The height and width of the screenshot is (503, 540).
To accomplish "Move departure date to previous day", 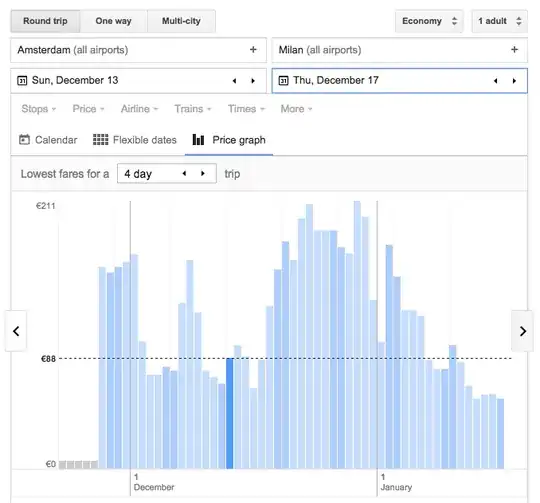I will pos(235,81).
